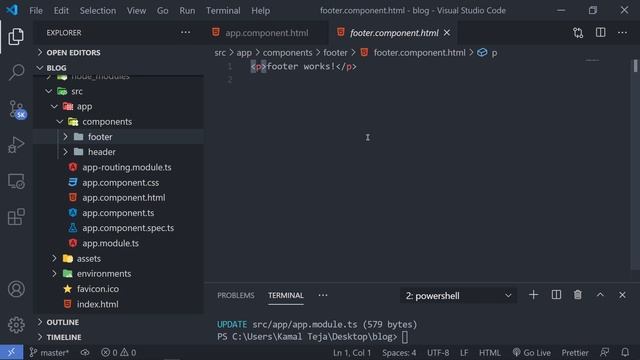Open the Help menu
Screen dimensions: 640x360
pos(260,11)
